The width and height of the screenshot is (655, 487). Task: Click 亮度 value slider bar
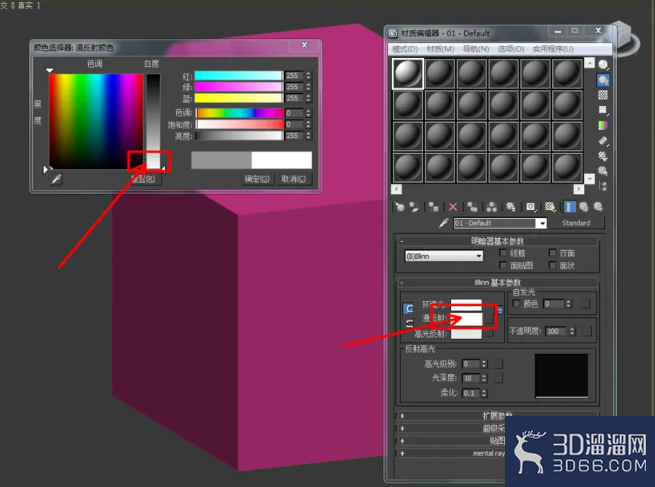[239, 136]
